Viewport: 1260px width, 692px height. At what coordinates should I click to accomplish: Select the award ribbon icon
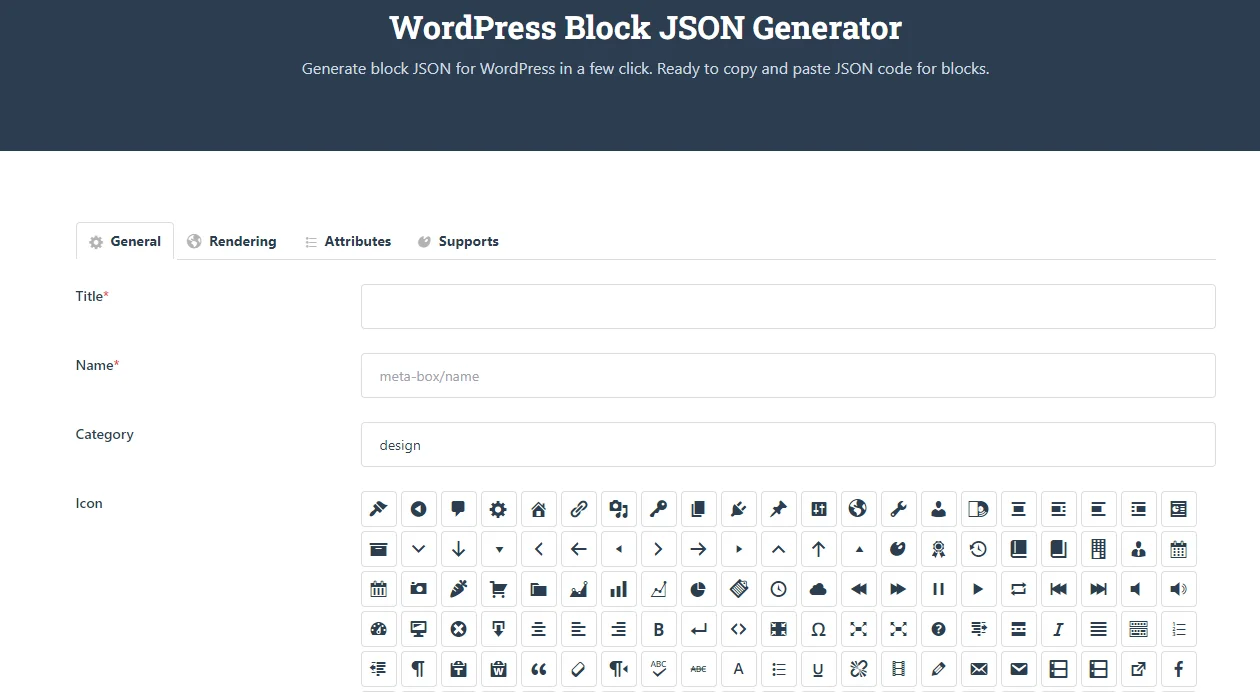(x=939, y=549)
